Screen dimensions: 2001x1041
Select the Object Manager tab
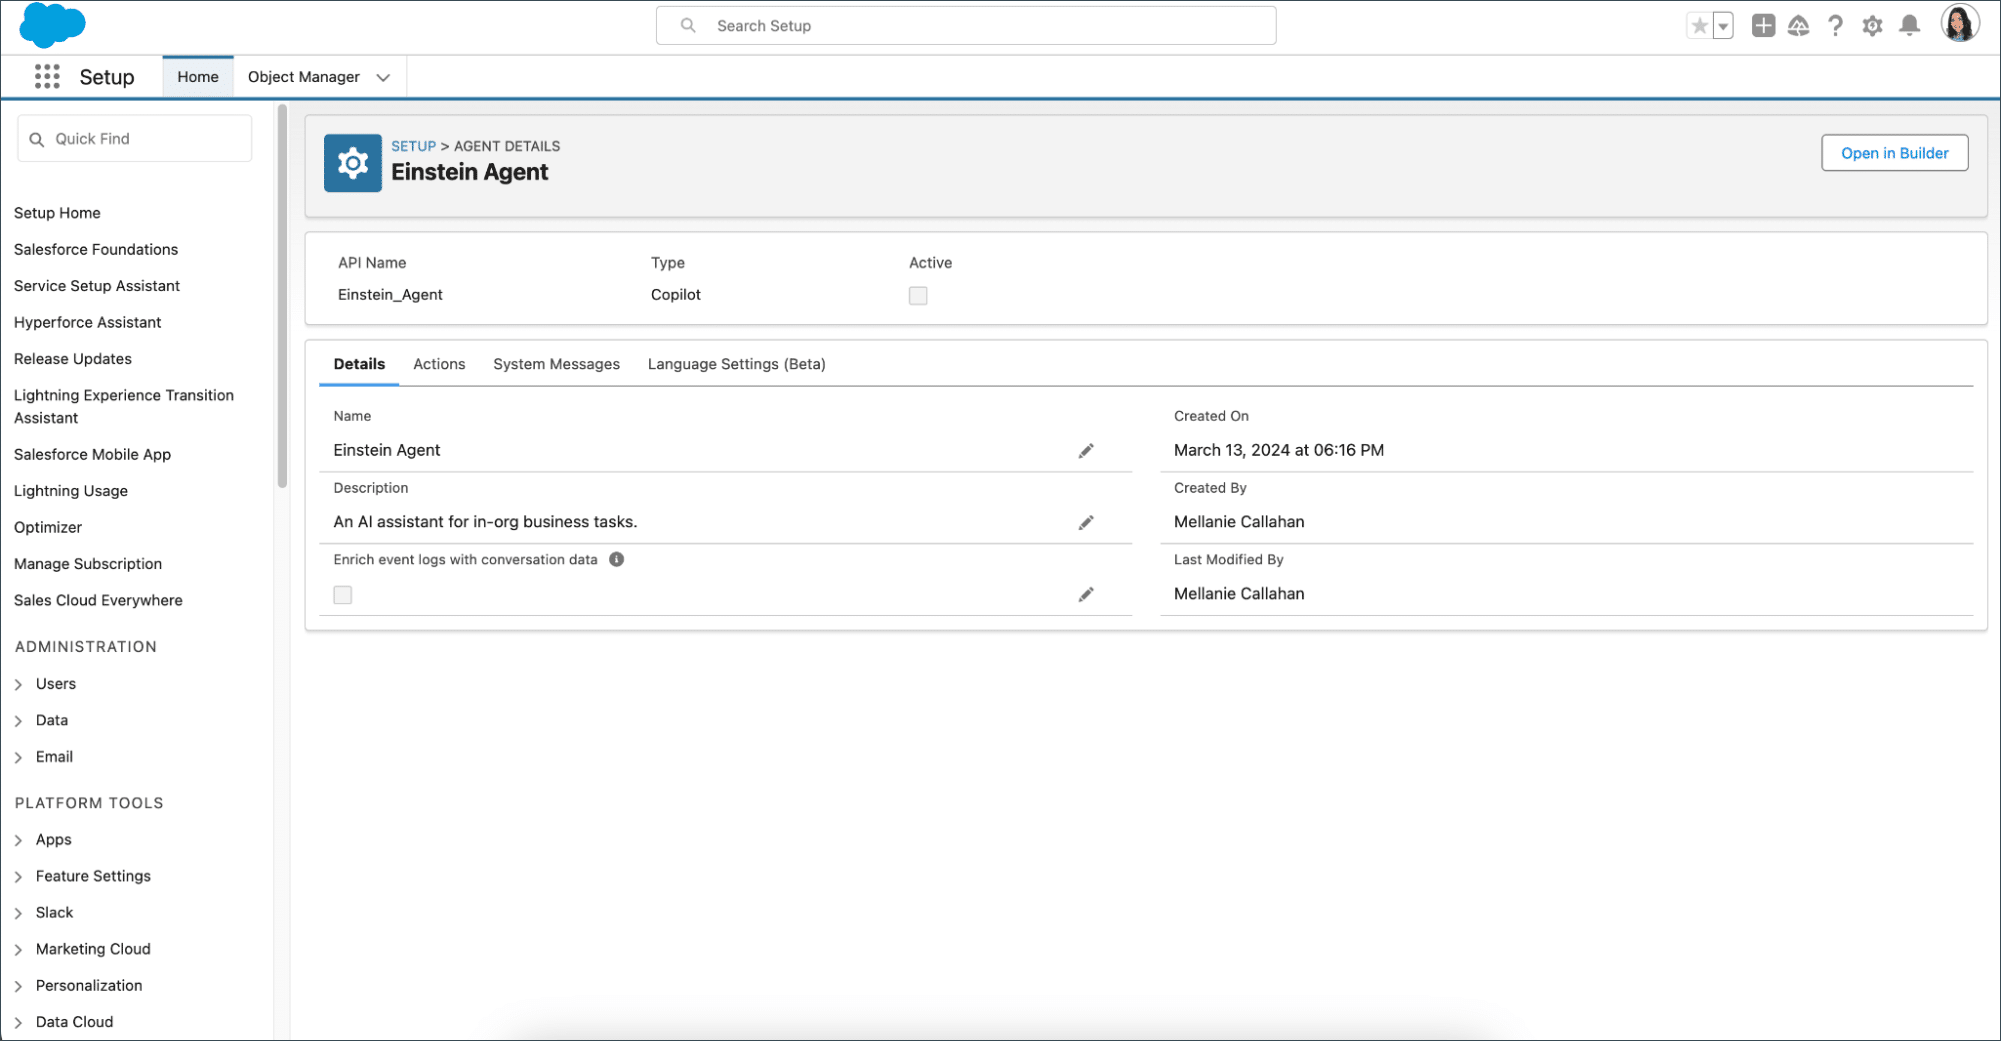tap(304, 77)
